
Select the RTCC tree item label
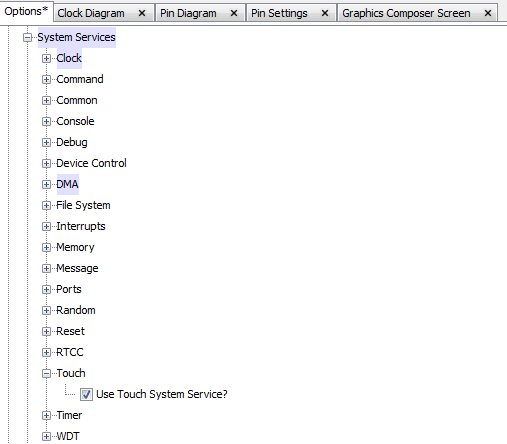[70, 352]
